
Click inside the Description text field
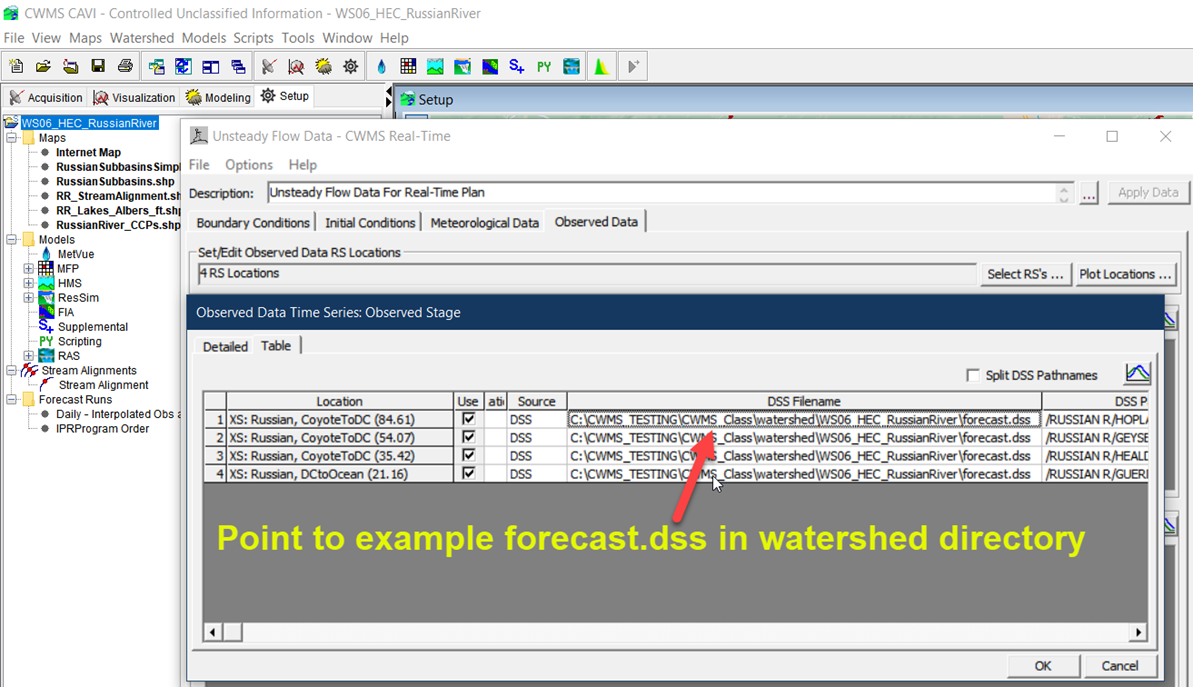point(662,192)
